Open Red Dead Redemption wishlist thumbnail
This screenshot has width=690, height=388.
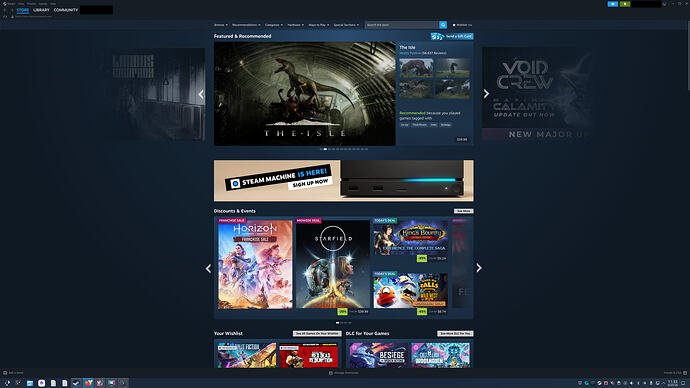308,355
